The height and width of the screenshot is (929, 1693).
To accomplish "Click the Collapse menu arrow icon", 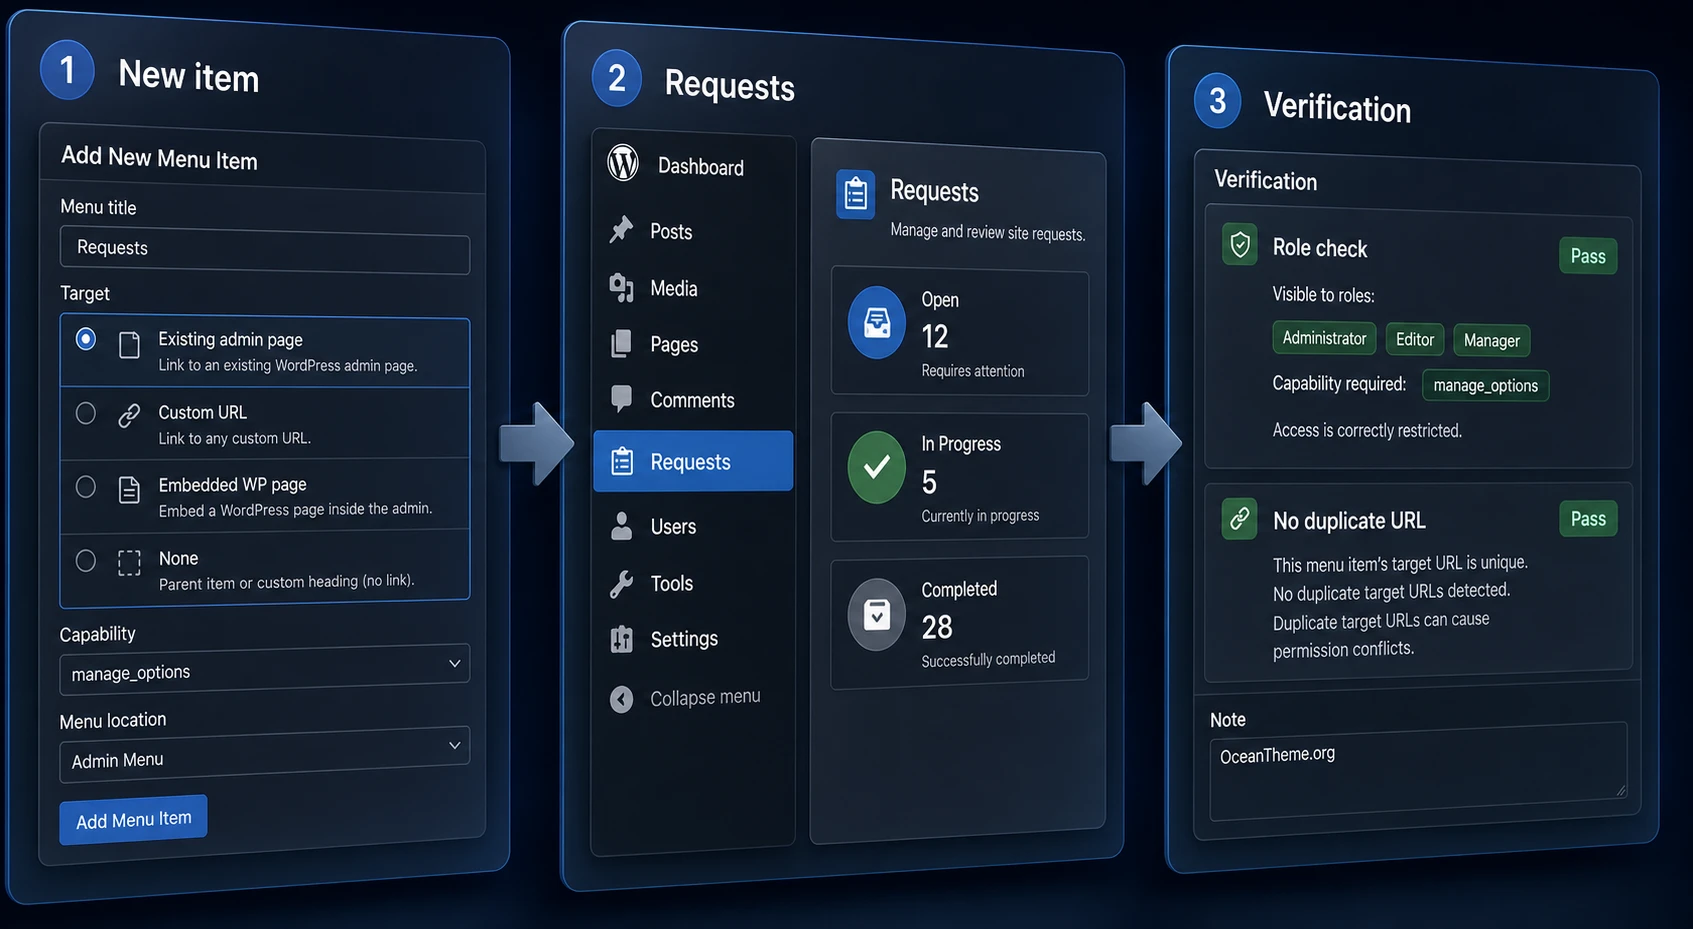I will (621, 699).
